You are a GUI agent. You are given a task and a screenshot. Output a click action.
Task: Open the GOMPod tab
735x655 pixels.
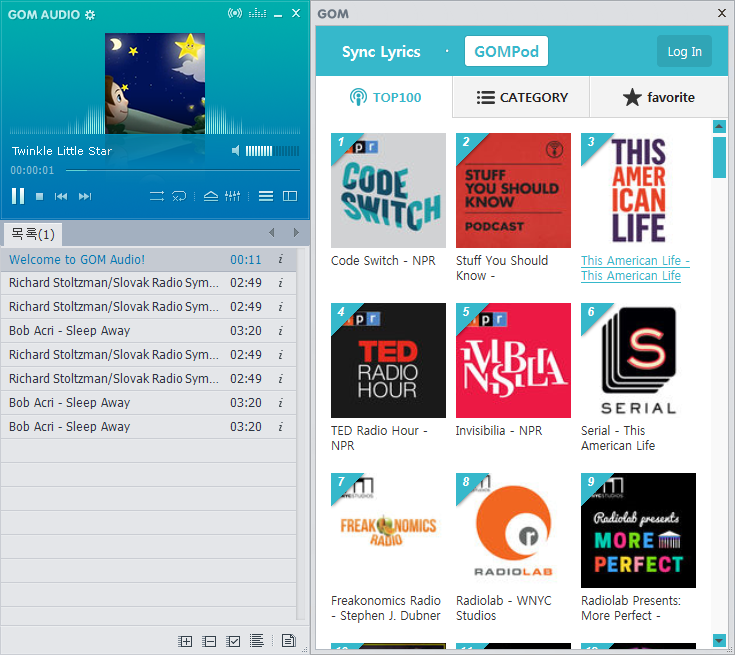point(506,51)
